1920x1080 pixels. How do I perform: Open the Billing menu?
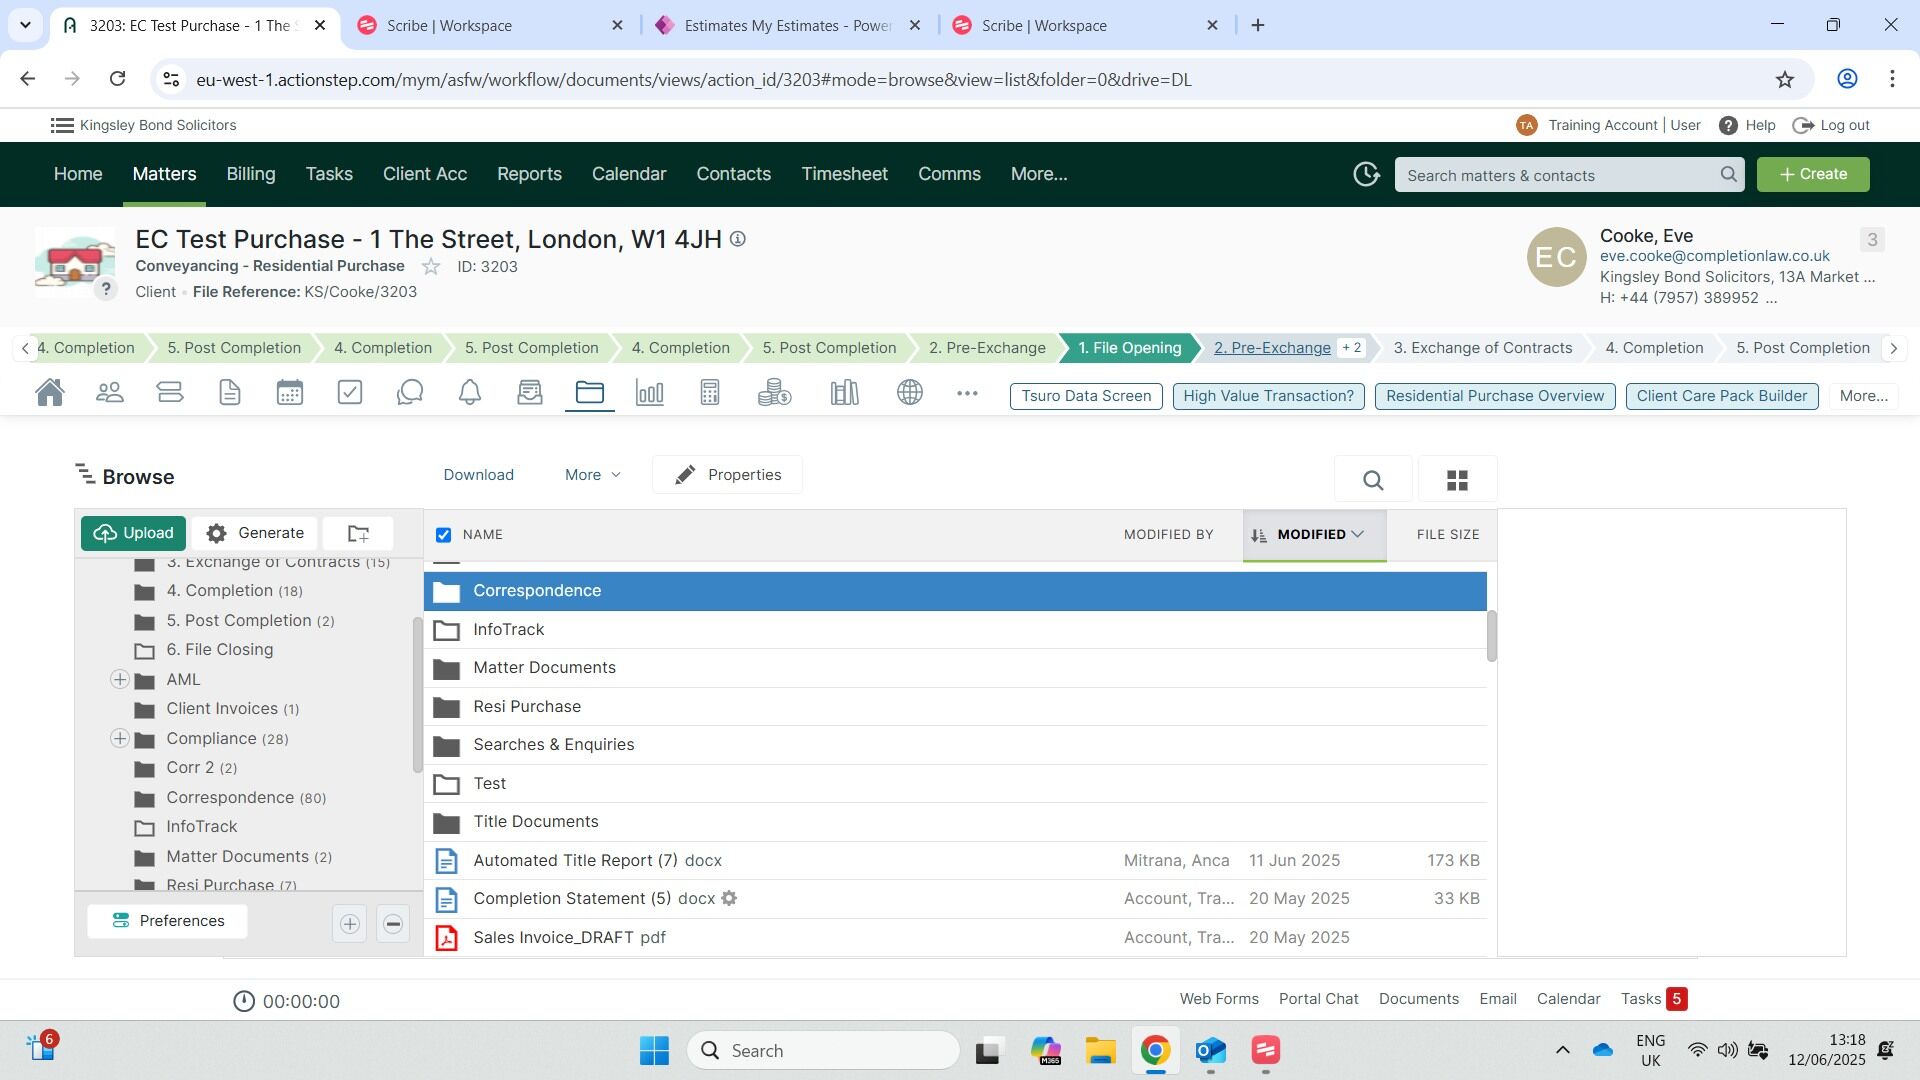[250, 174]
